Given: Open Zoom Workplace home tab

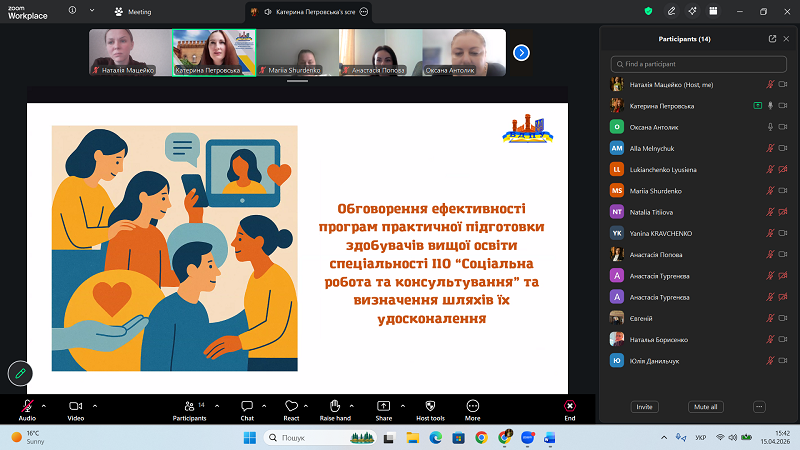Looking at the screenshot, I should (x=28, y=12).
